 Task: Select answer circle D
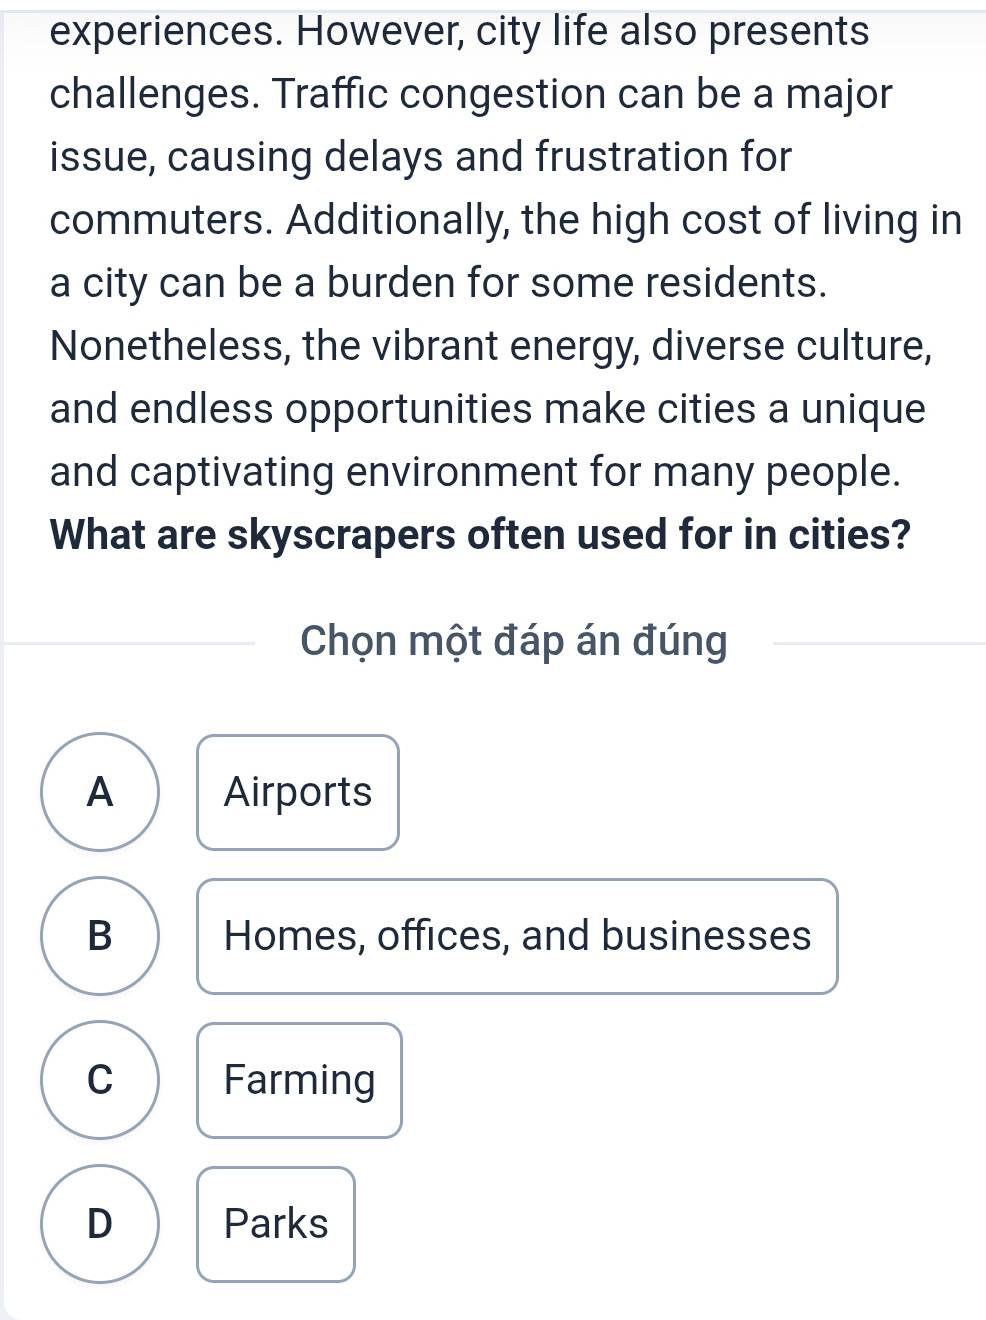[x=100, y=1224]
